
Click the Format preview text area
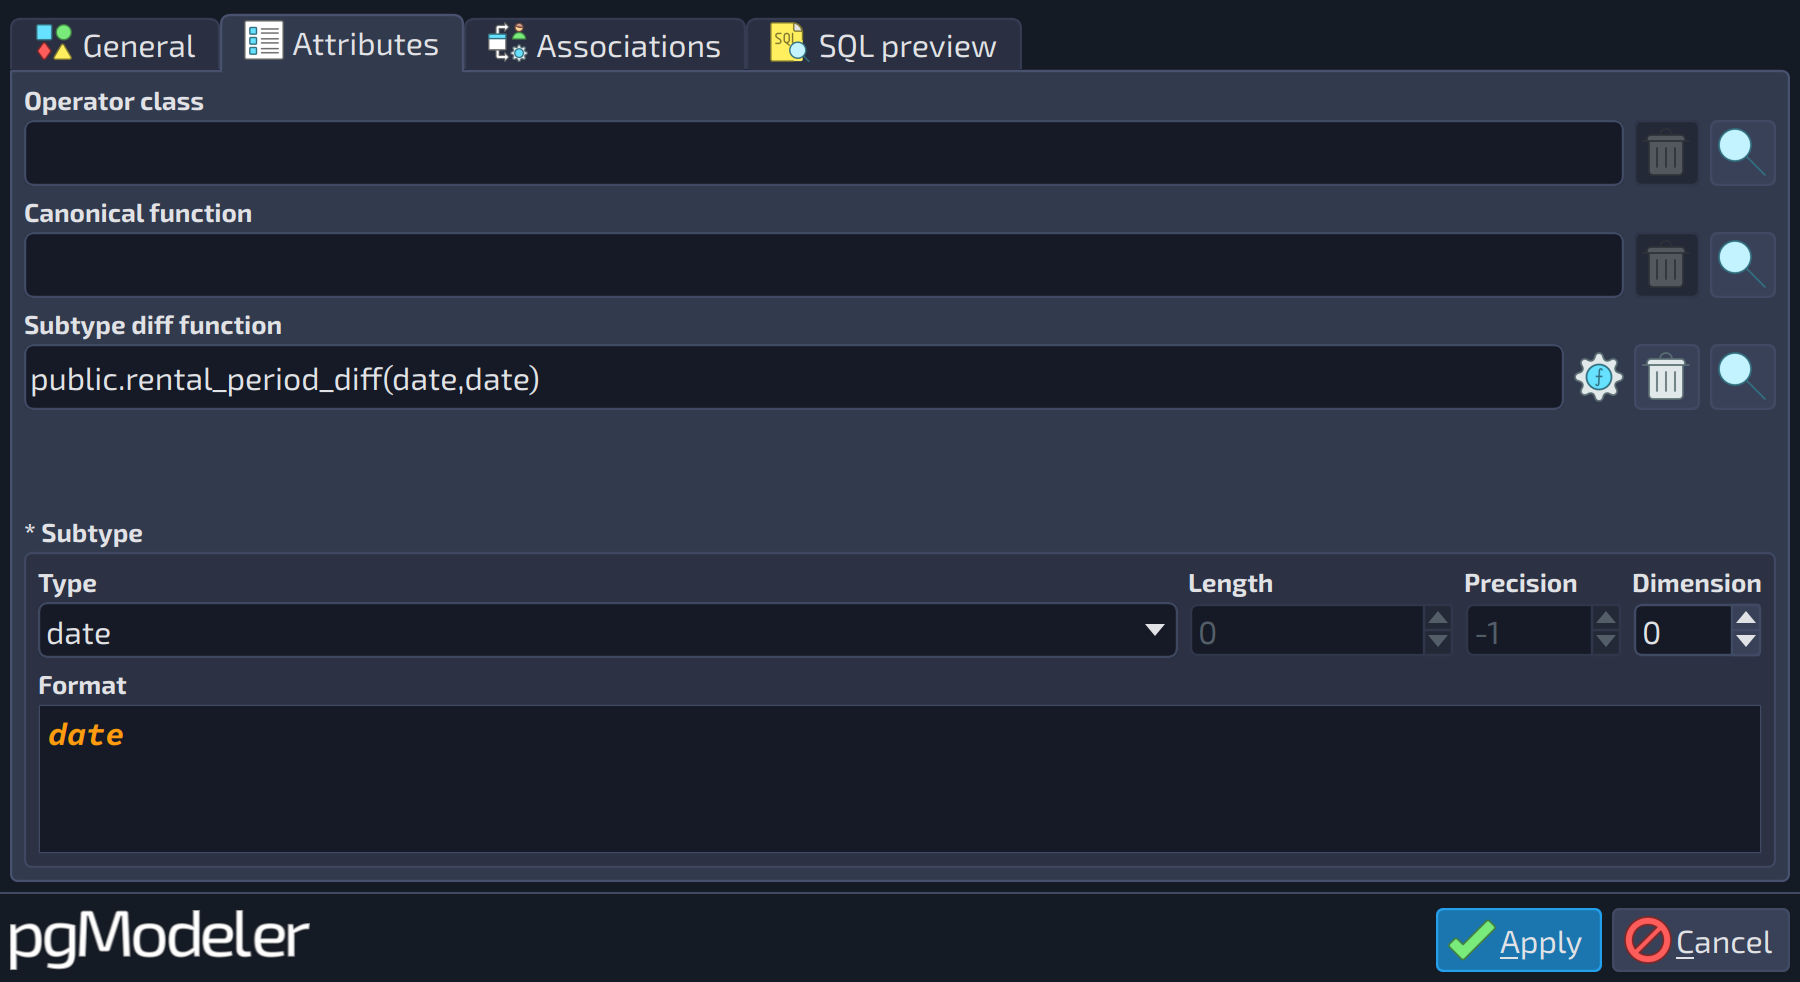coord(899,779)
